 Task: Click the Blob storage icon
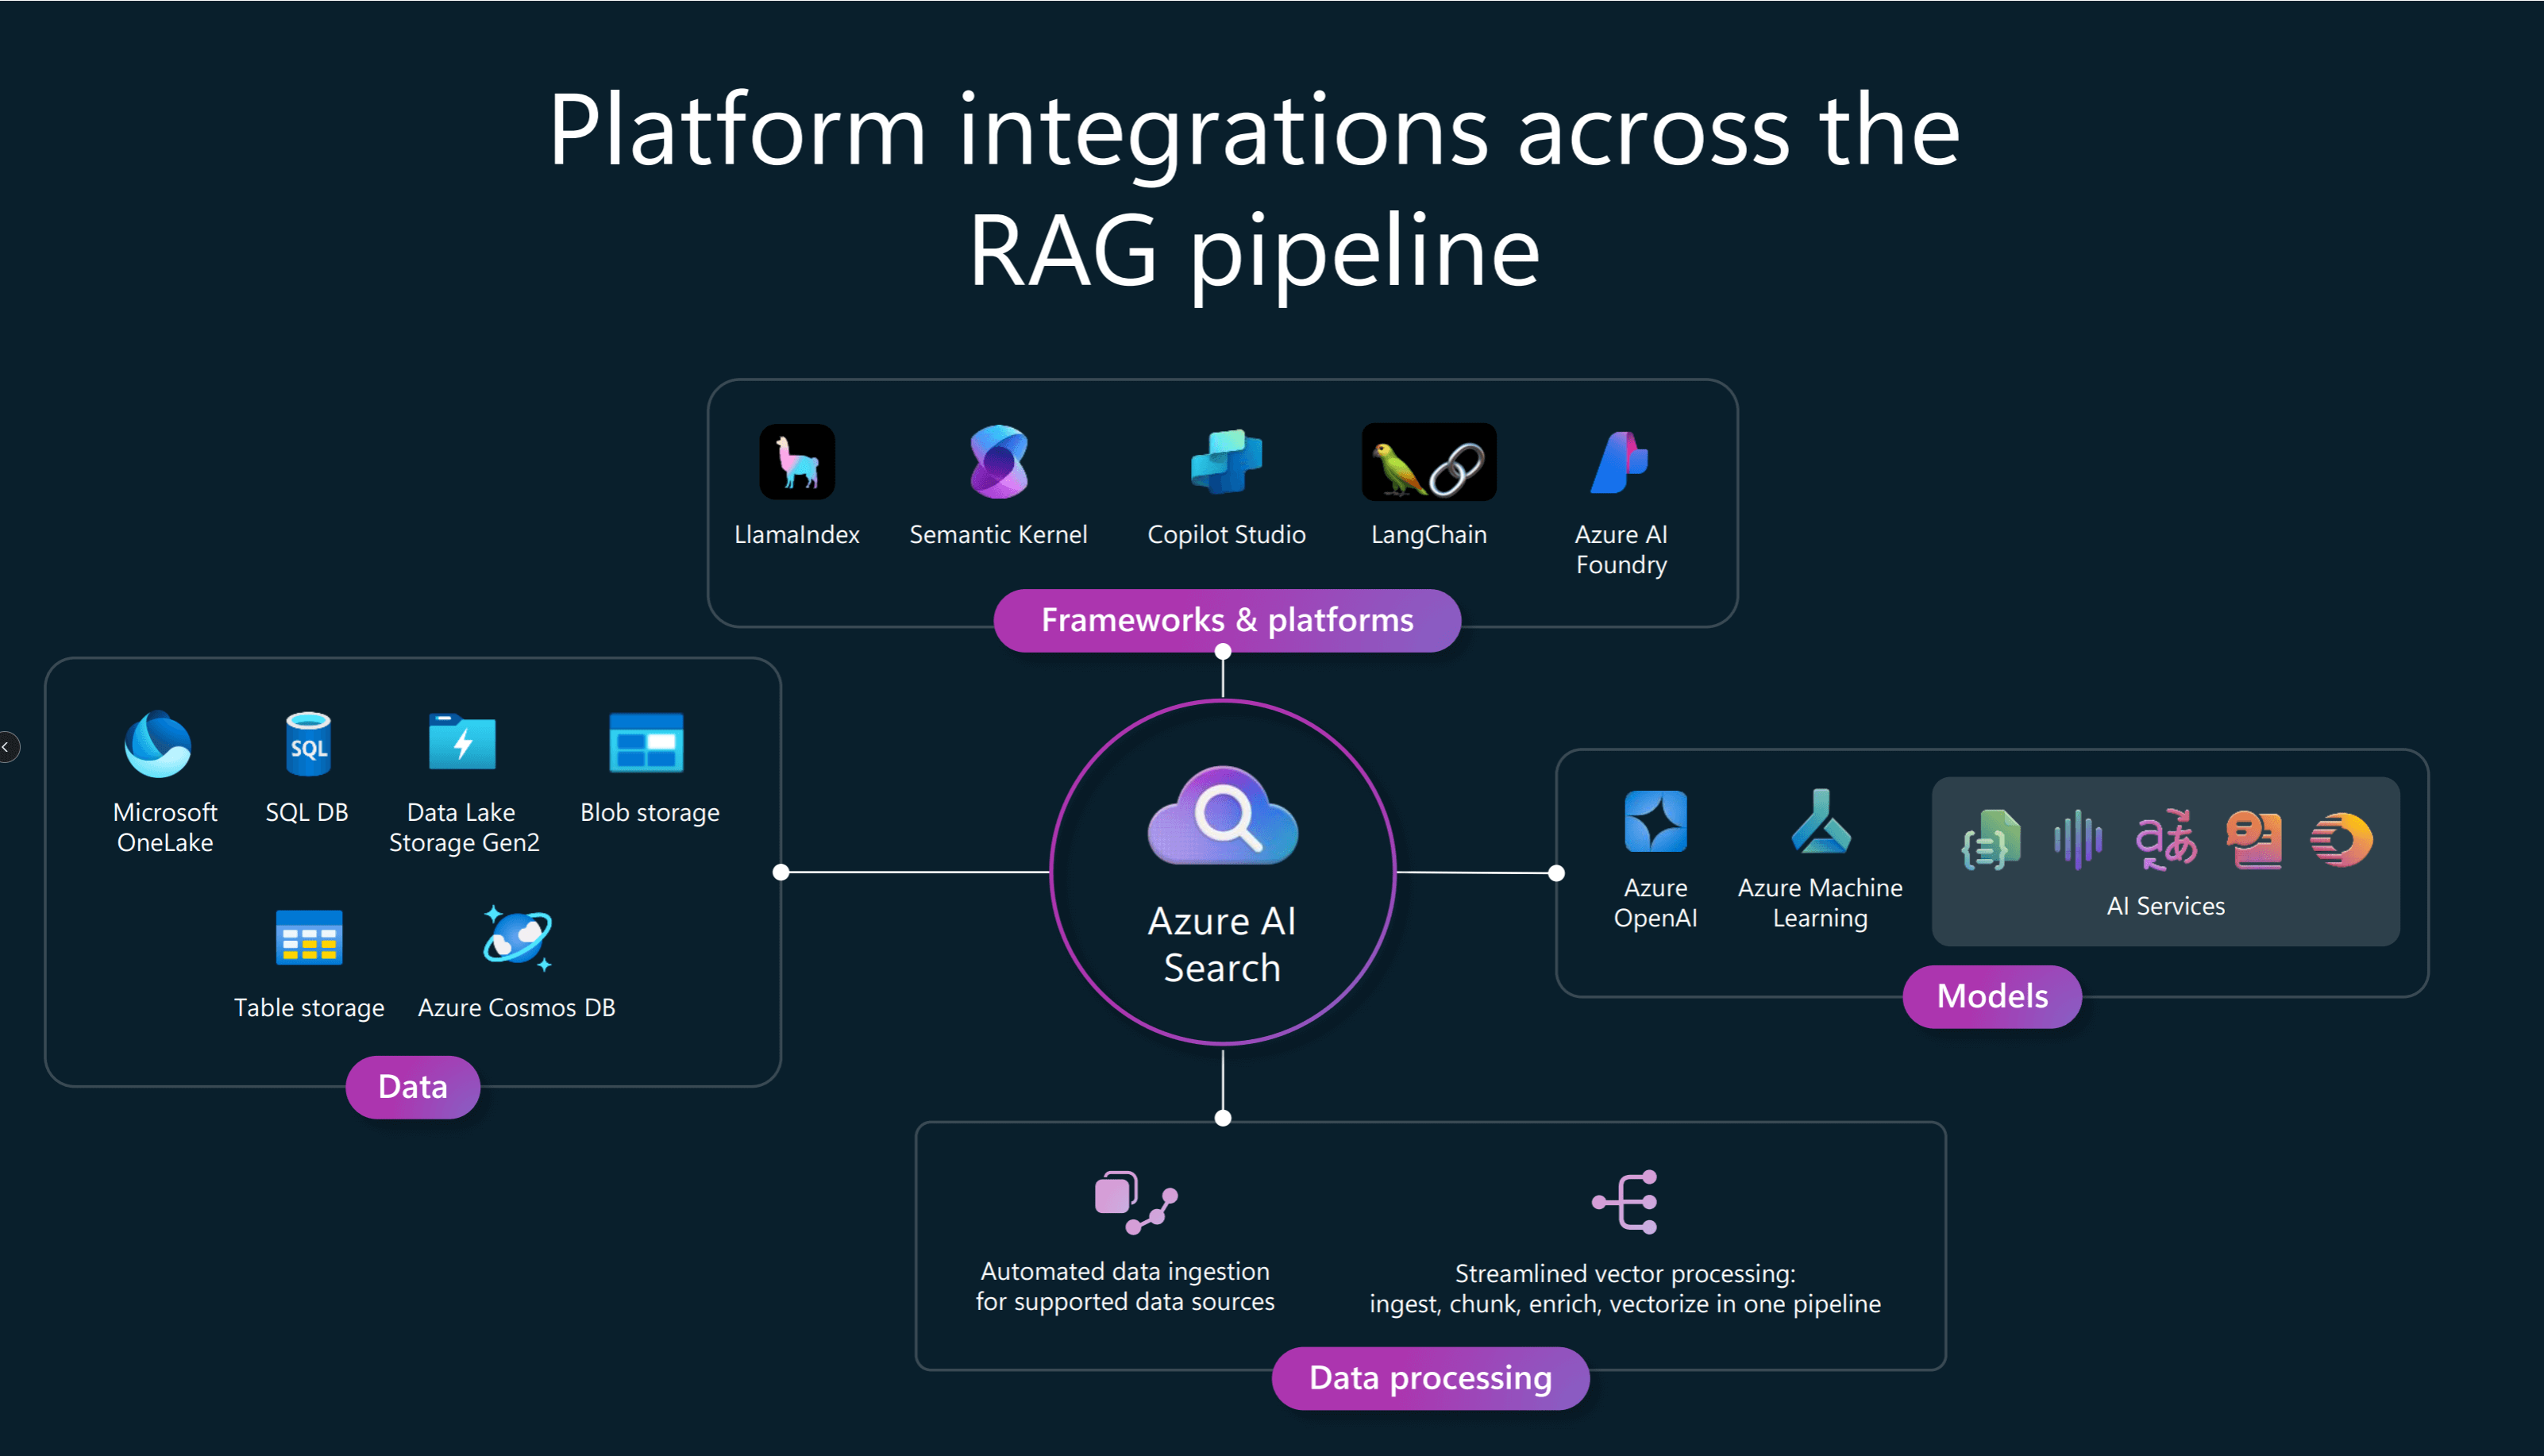coord(646,742)
